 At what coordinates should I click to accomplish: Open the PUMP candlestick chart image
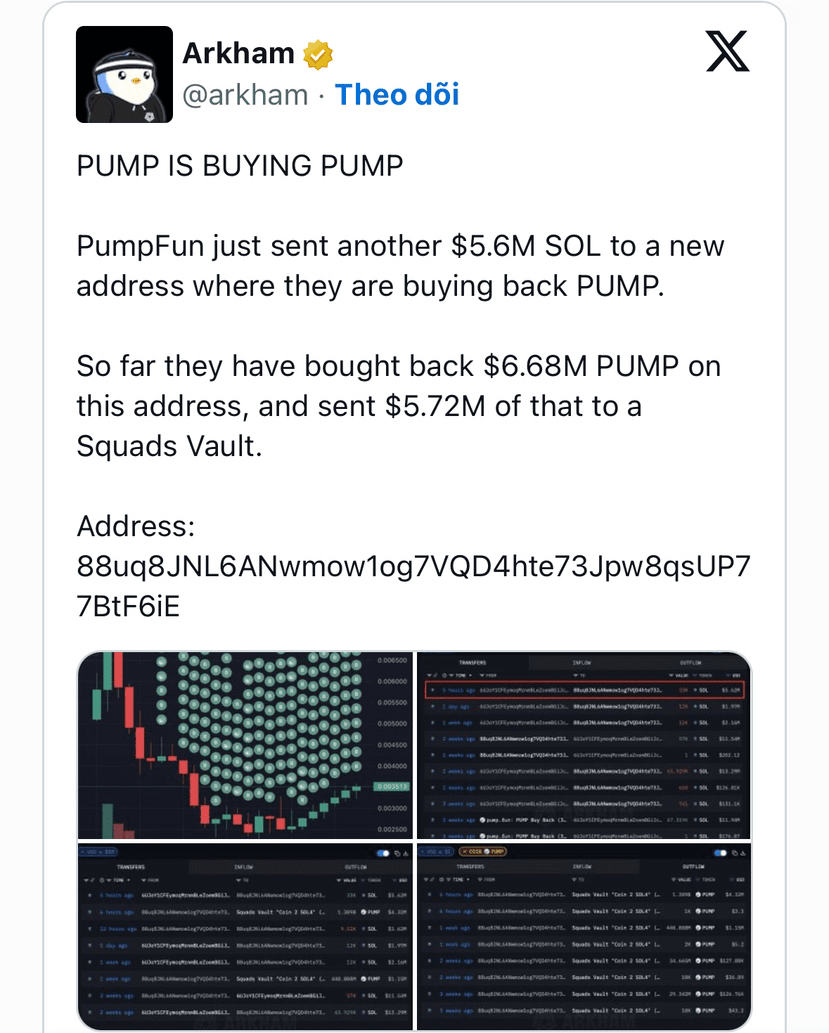point(244,745)
